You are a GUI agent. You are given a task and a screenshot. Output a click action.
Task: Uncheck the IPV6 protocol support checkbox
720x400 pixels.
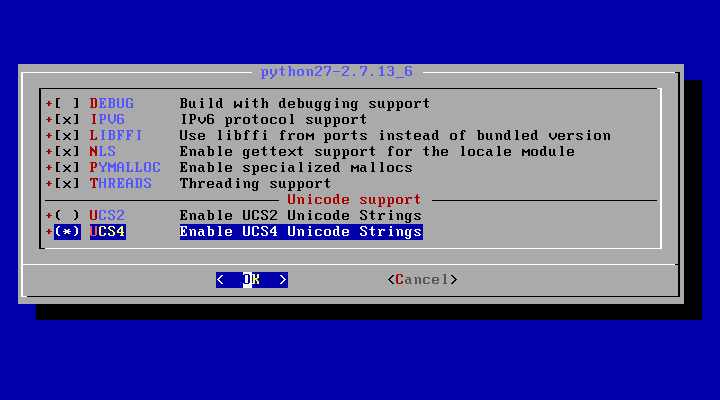pos(67,120)
